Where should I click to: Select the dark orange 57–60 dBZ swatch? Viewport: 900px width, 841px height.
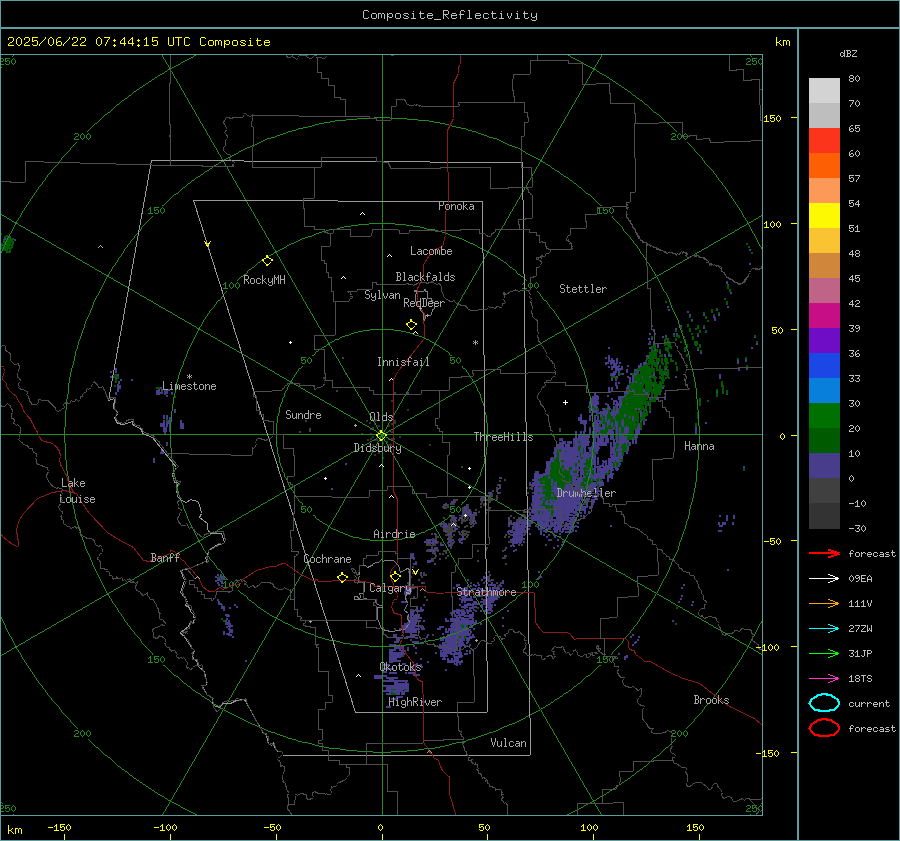[x=824, y=166]
